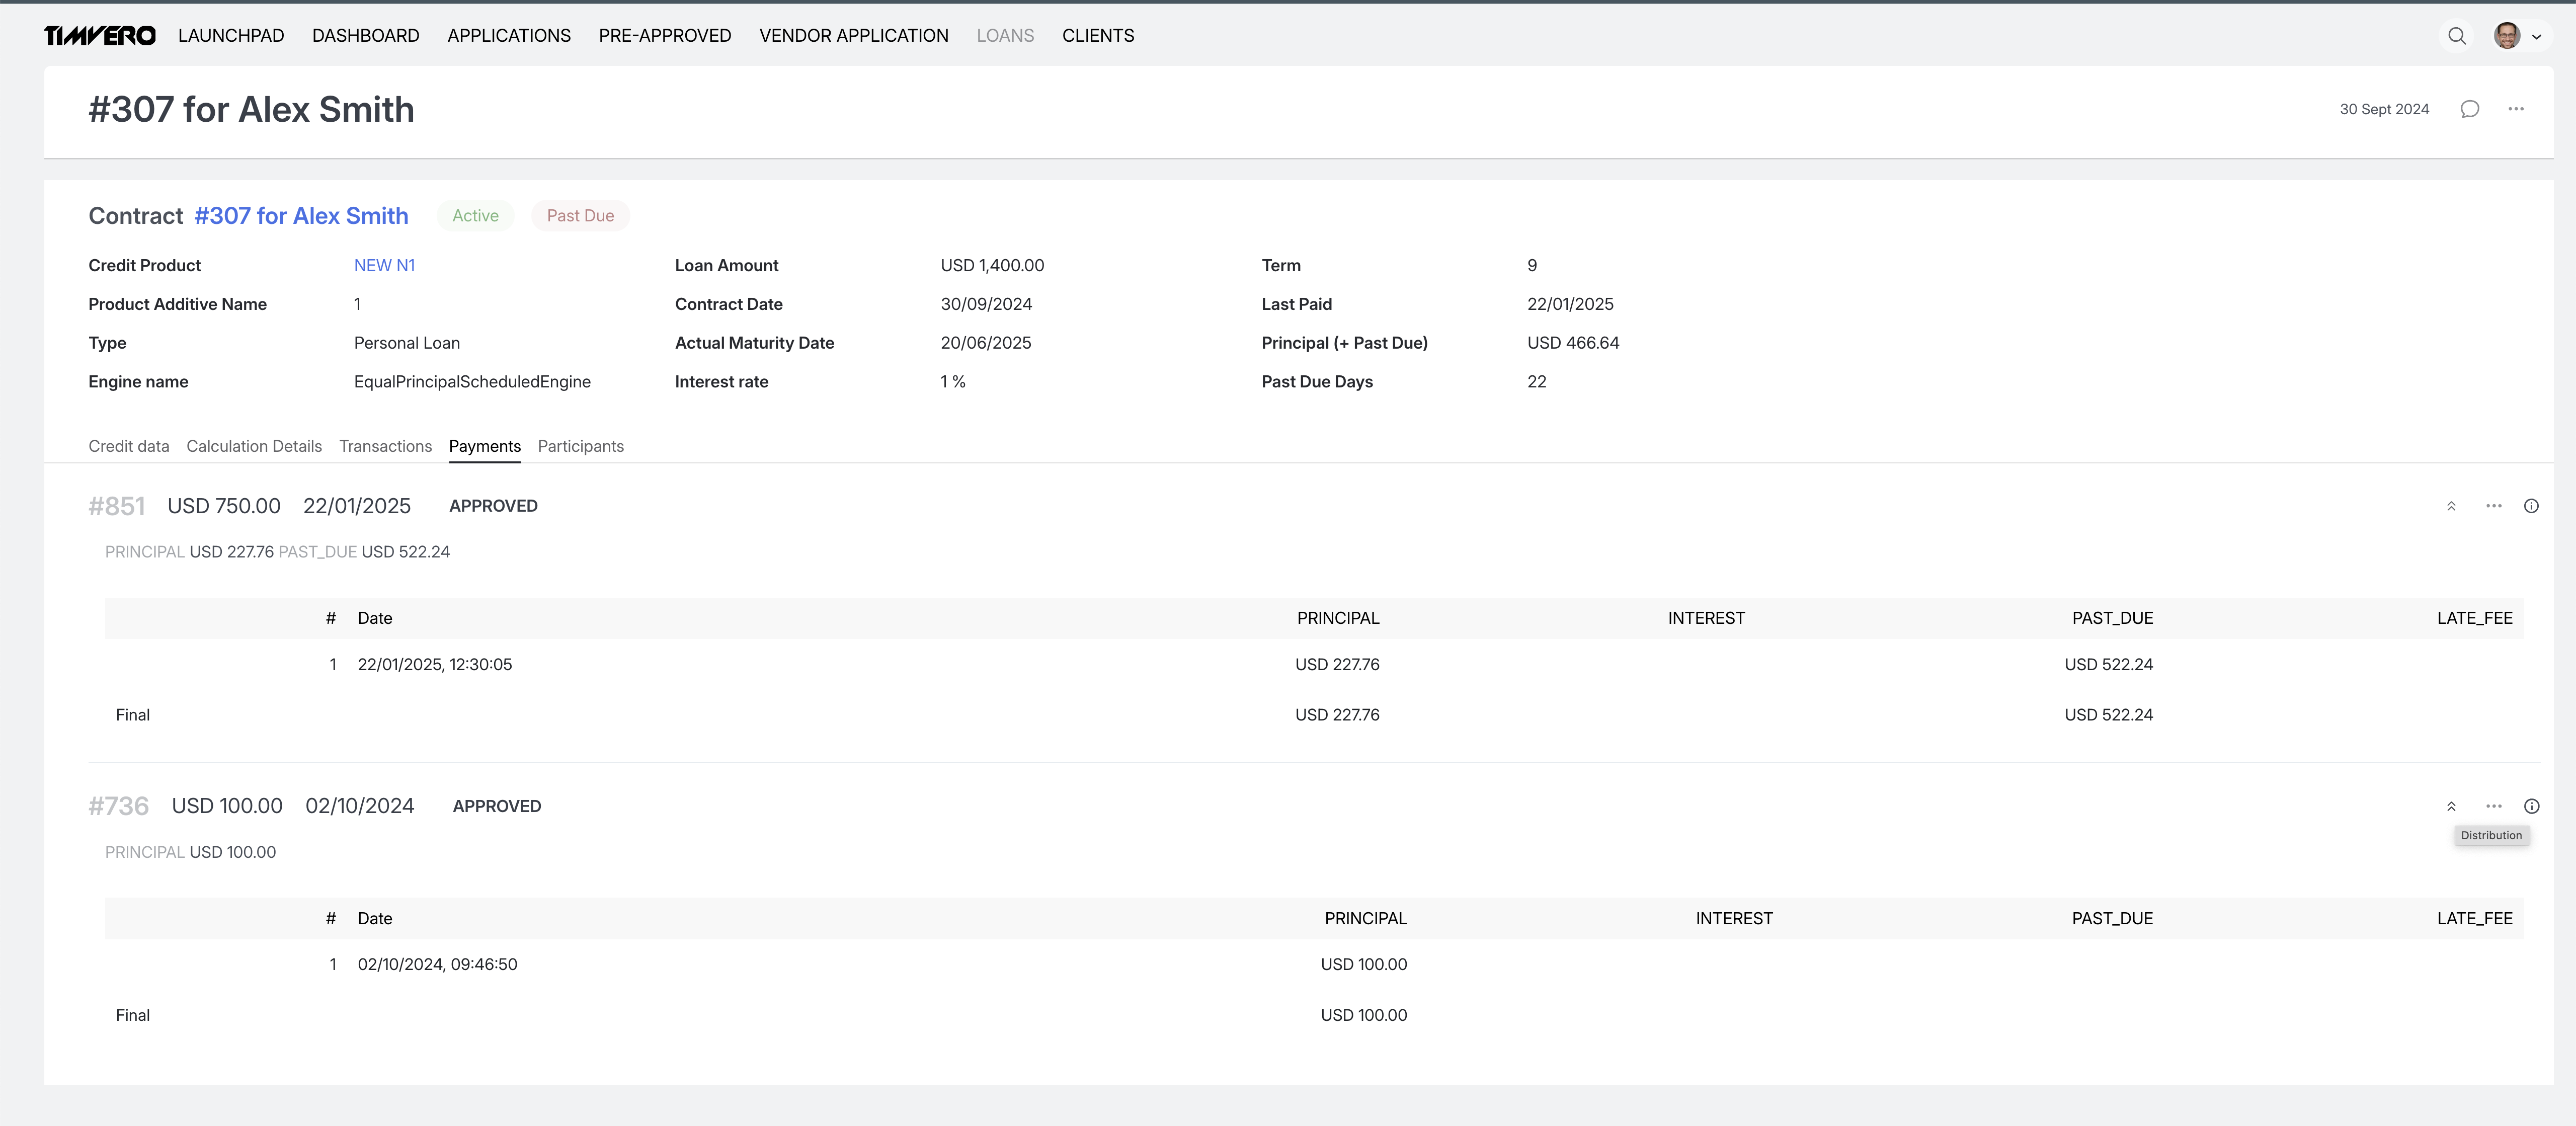Open three-dots menu for payment #851
Screen dimensions: 2576x1126
(x=2493, y=506)
